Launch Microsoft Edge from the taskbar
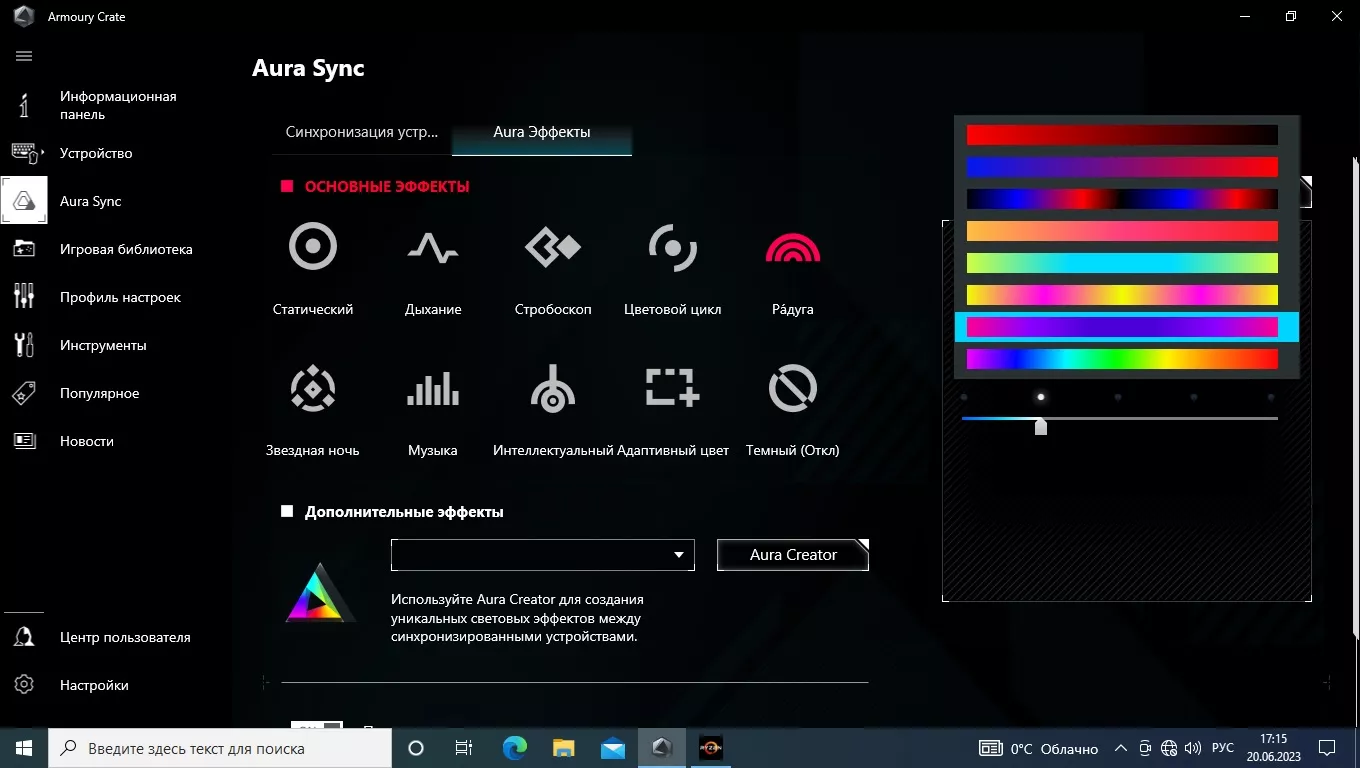This screenshot has width=1360, height=768. coord(515,748)
